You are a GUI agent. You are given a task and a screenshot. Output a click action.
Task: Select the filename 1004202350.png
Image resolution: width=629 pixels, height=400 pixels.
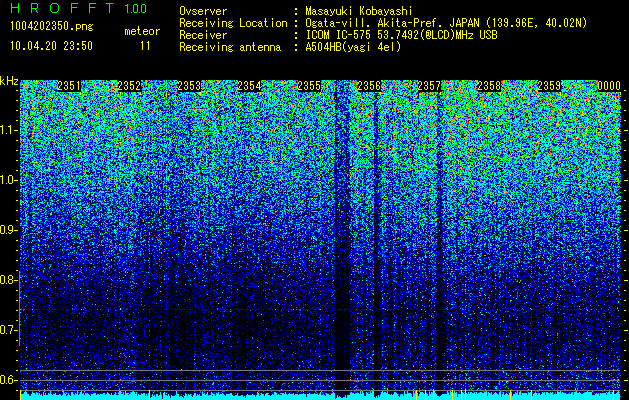[x=52, y=26]
